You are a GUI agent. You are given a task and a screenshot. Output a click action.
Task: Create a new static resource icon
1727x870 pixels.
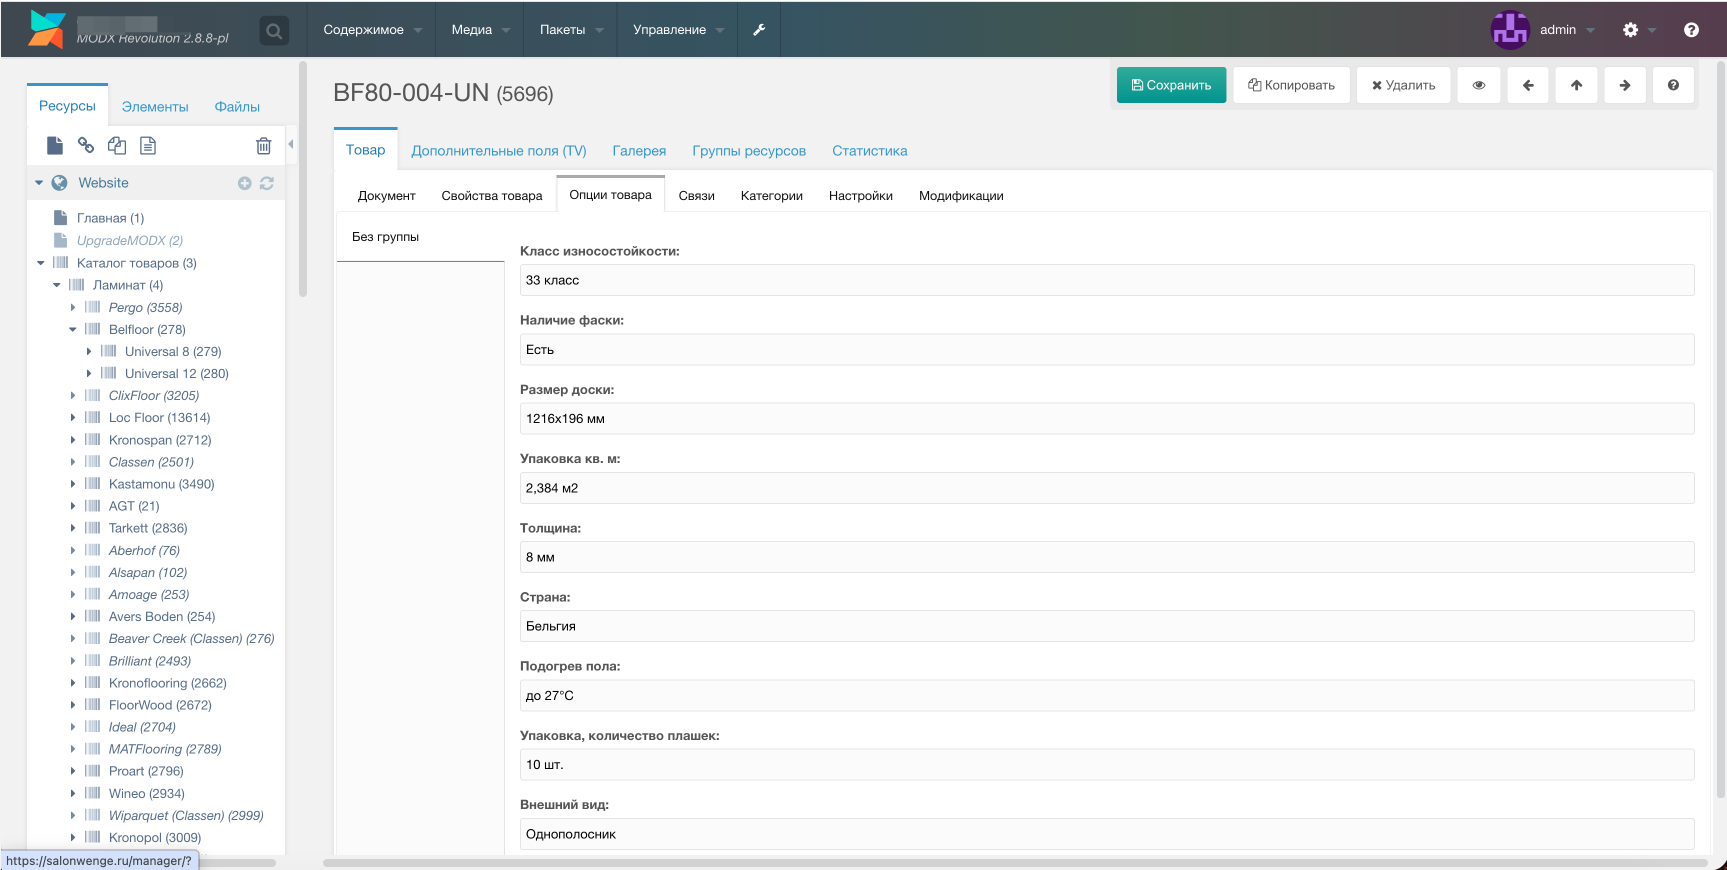tap(148, 146)
